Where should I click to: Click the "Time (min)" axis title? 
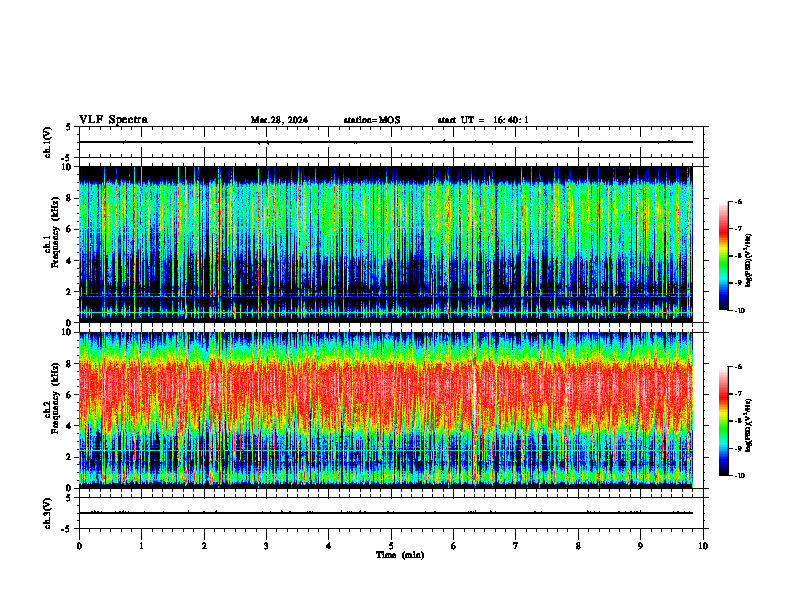pyautogui.click(x=400, y=555)
